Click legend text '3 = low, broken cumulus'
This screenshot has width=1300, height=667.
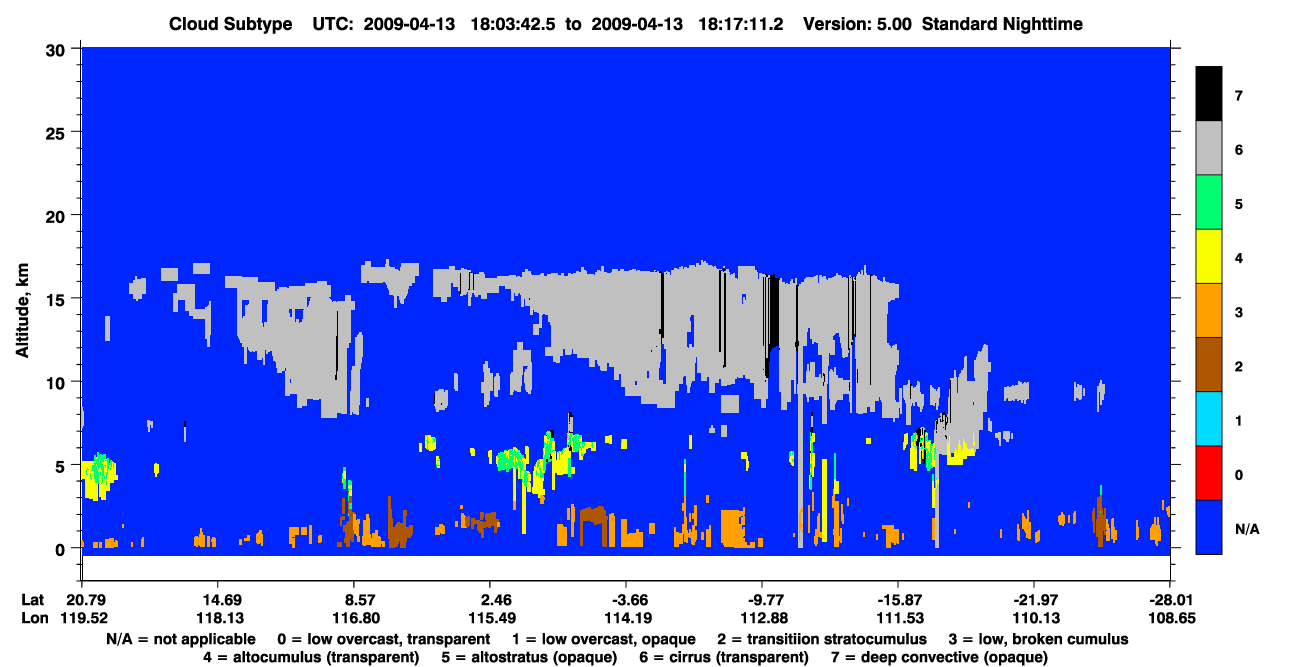(1039, 639)
